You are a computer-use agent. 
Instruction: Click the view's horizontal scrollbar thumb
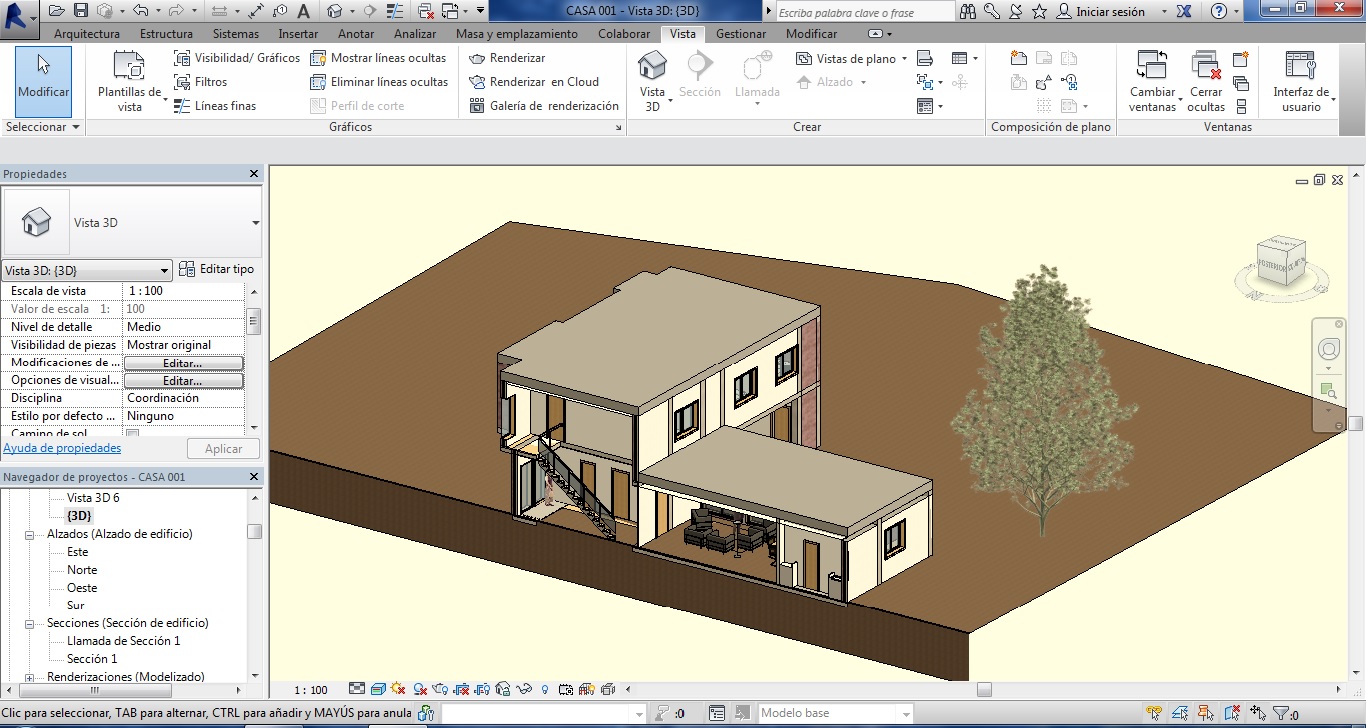pos(984,690)
